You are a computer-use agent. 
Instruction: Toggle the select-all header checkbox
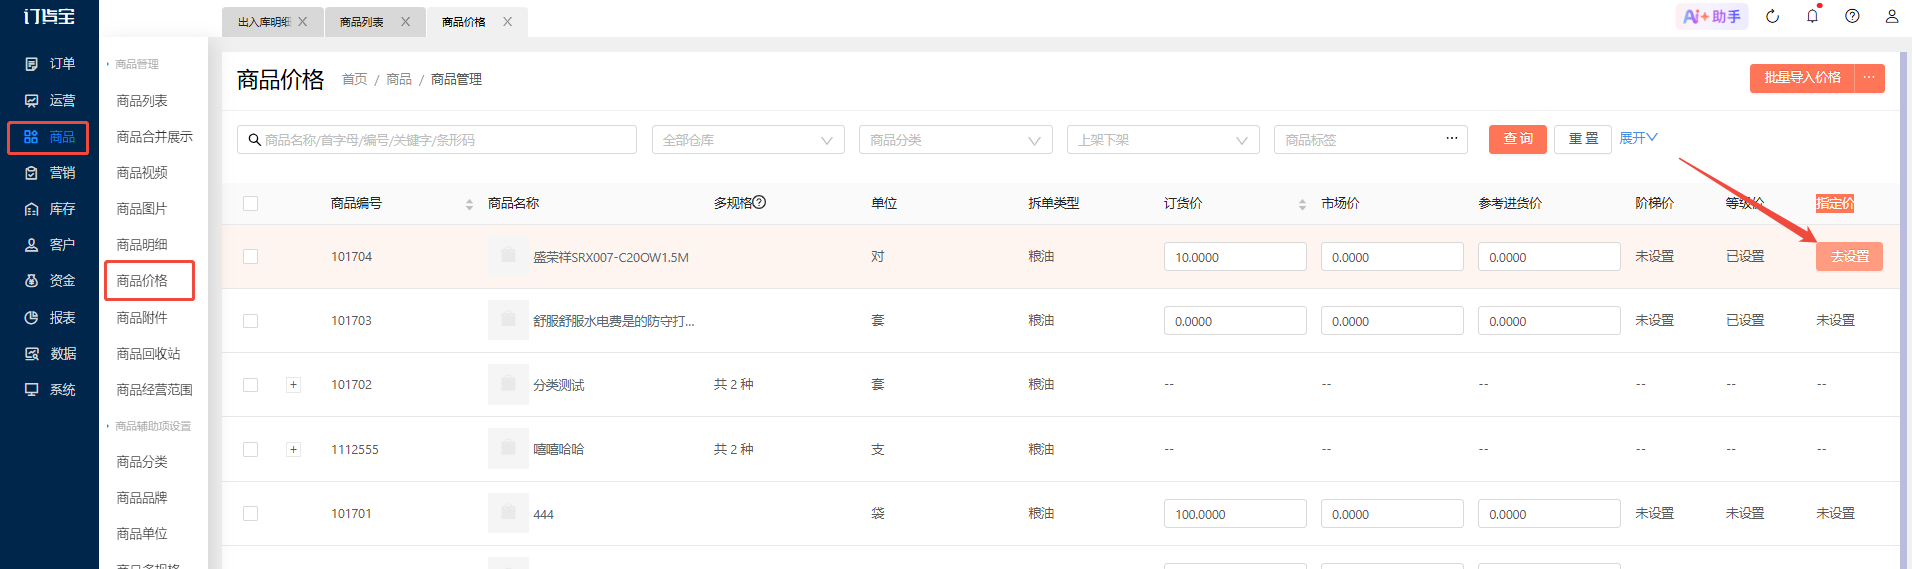[251, 204]
